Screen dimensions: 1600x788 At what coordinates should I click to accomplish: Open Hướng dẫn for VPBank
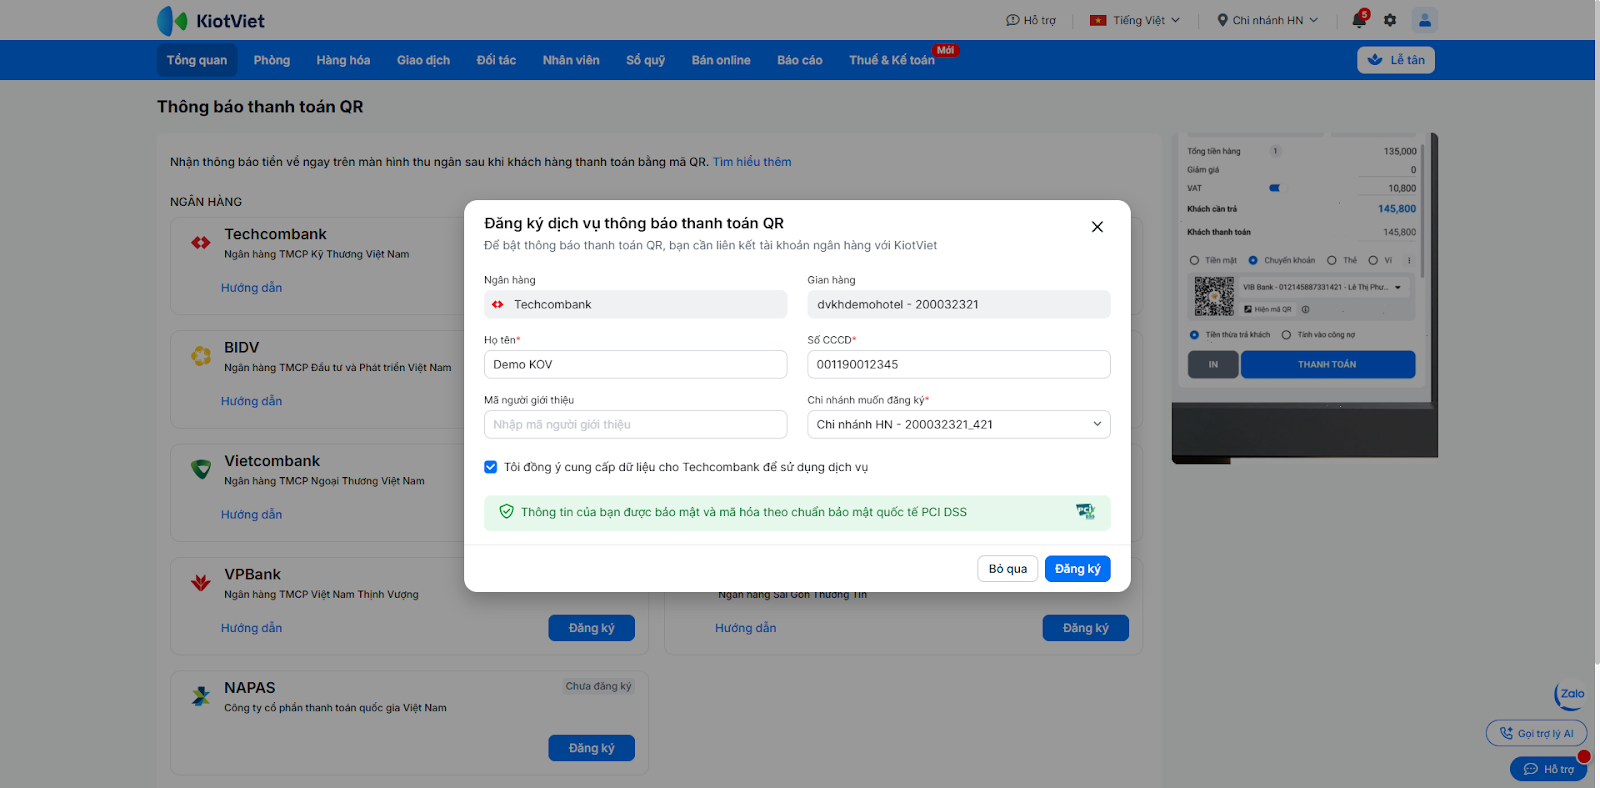coord(252,628)
